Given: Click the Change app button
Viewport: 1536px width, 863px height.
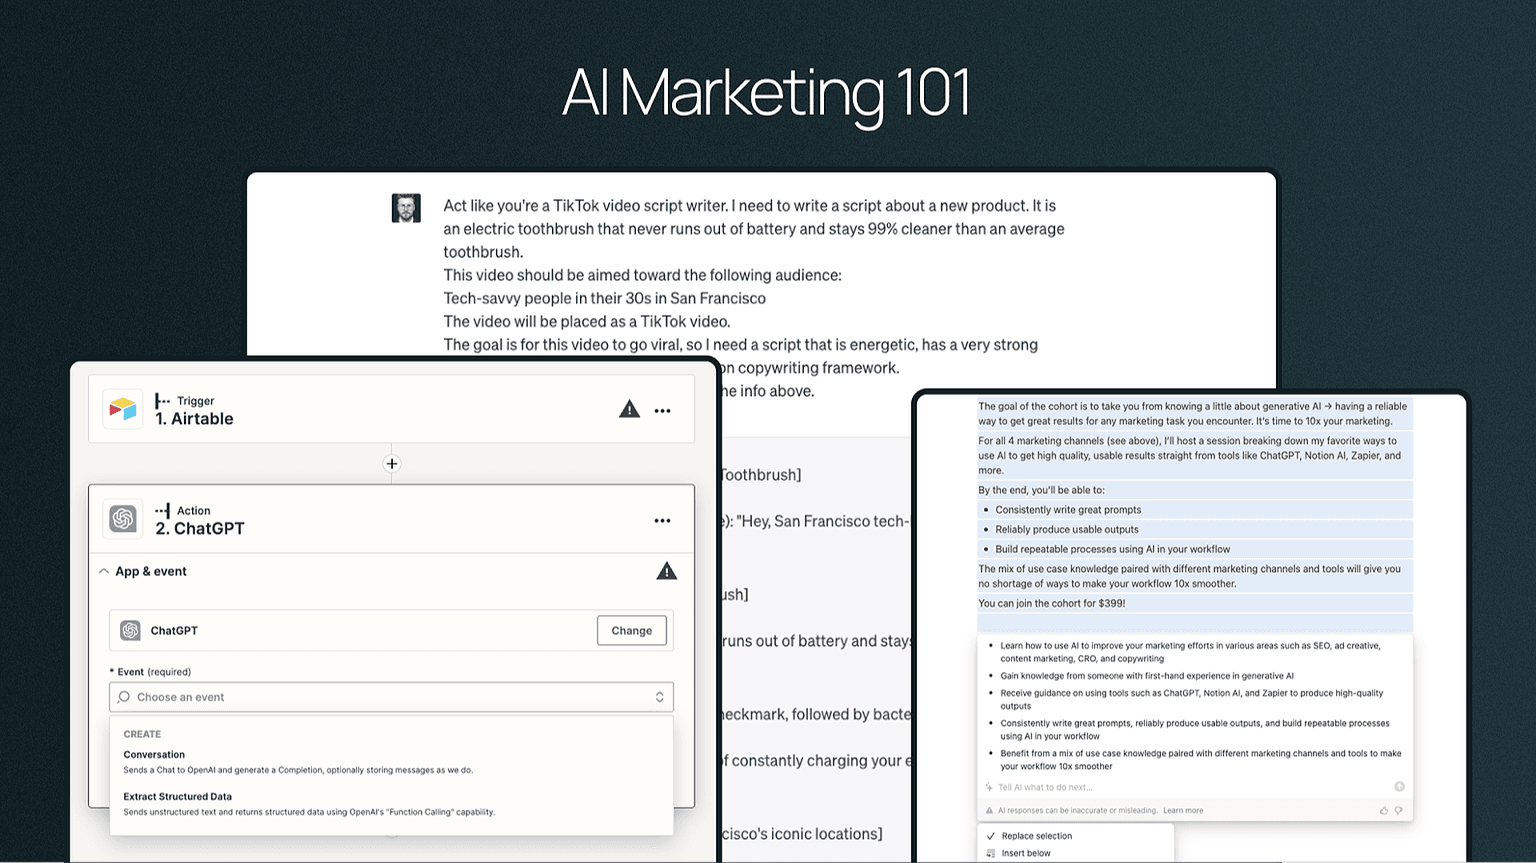Looking at the screenshot, I should click(x=632, y=630).
